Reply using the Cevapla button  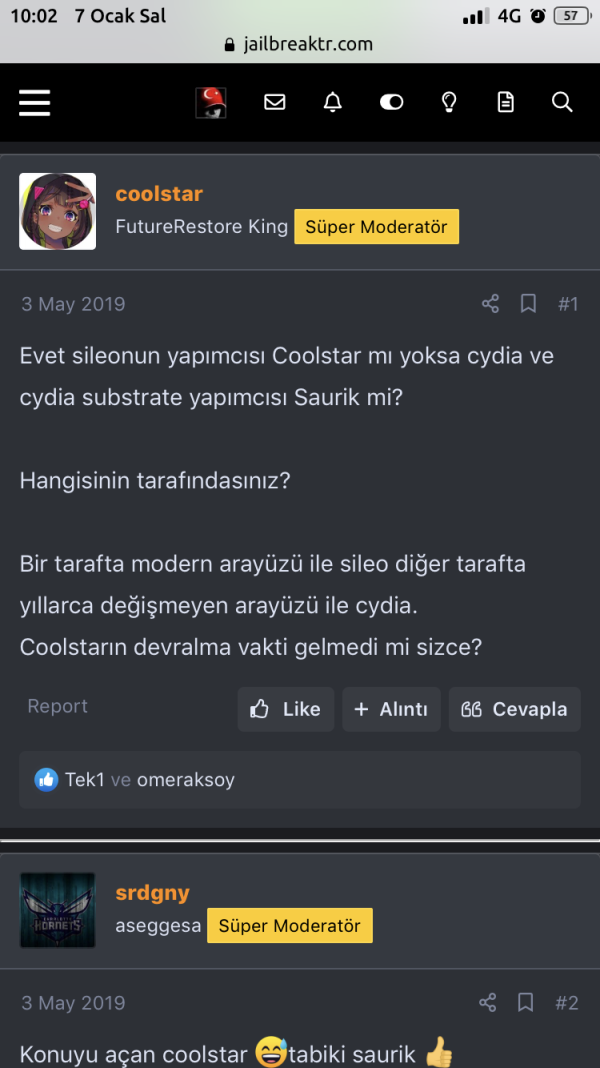click(x=514, y=709)
